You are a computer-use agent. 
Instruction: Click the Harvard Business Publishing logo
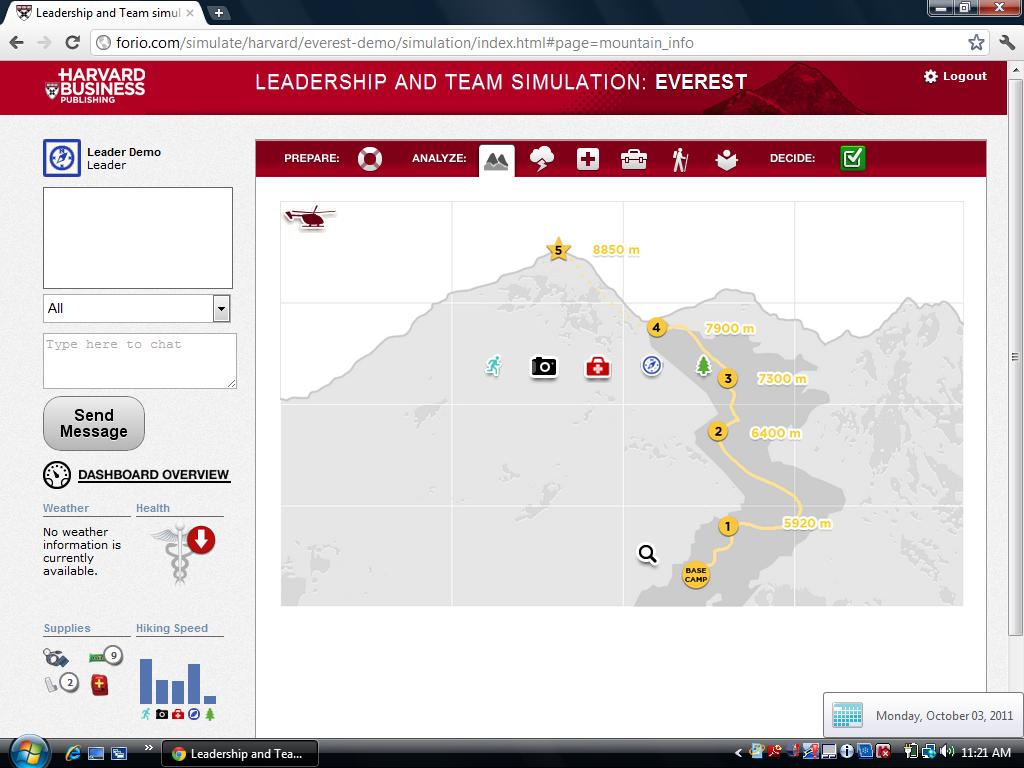[95, 86]
